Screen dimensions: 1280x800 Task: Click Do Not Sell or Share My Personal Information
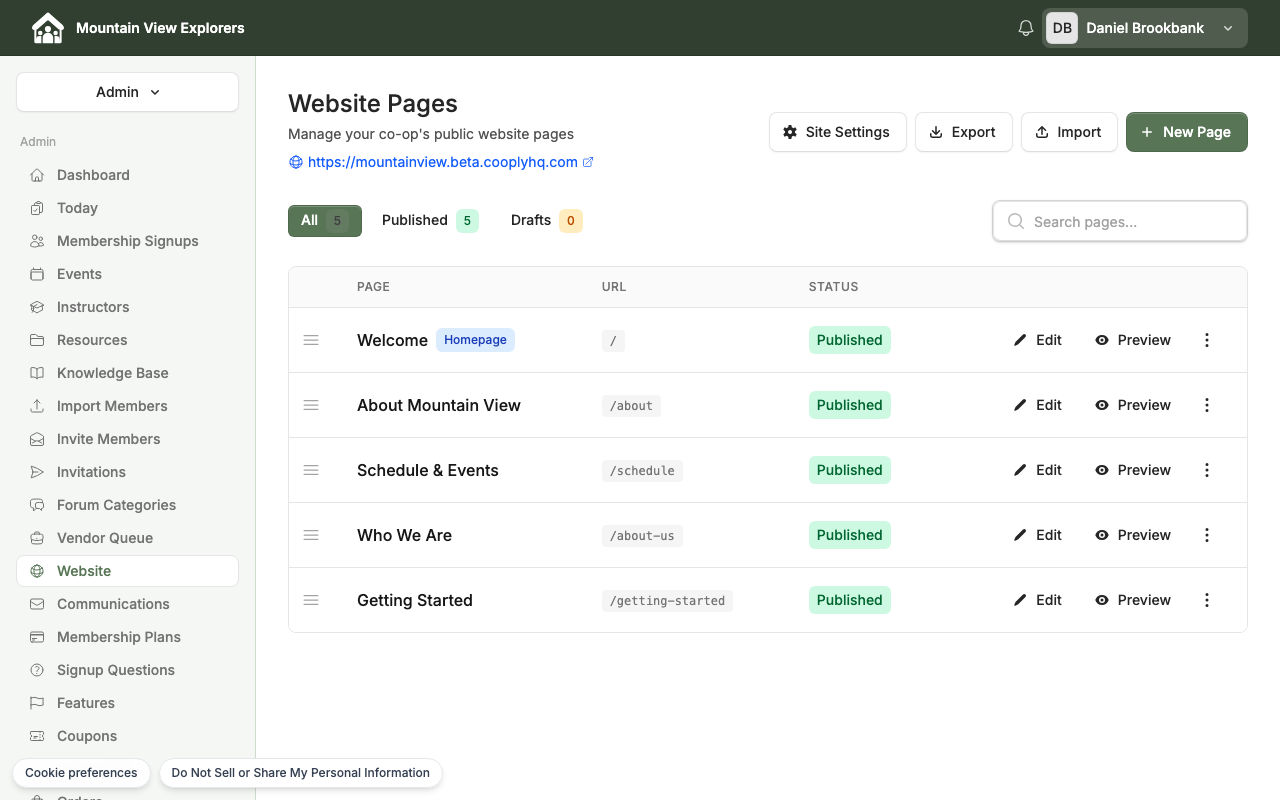pos(300,773)
